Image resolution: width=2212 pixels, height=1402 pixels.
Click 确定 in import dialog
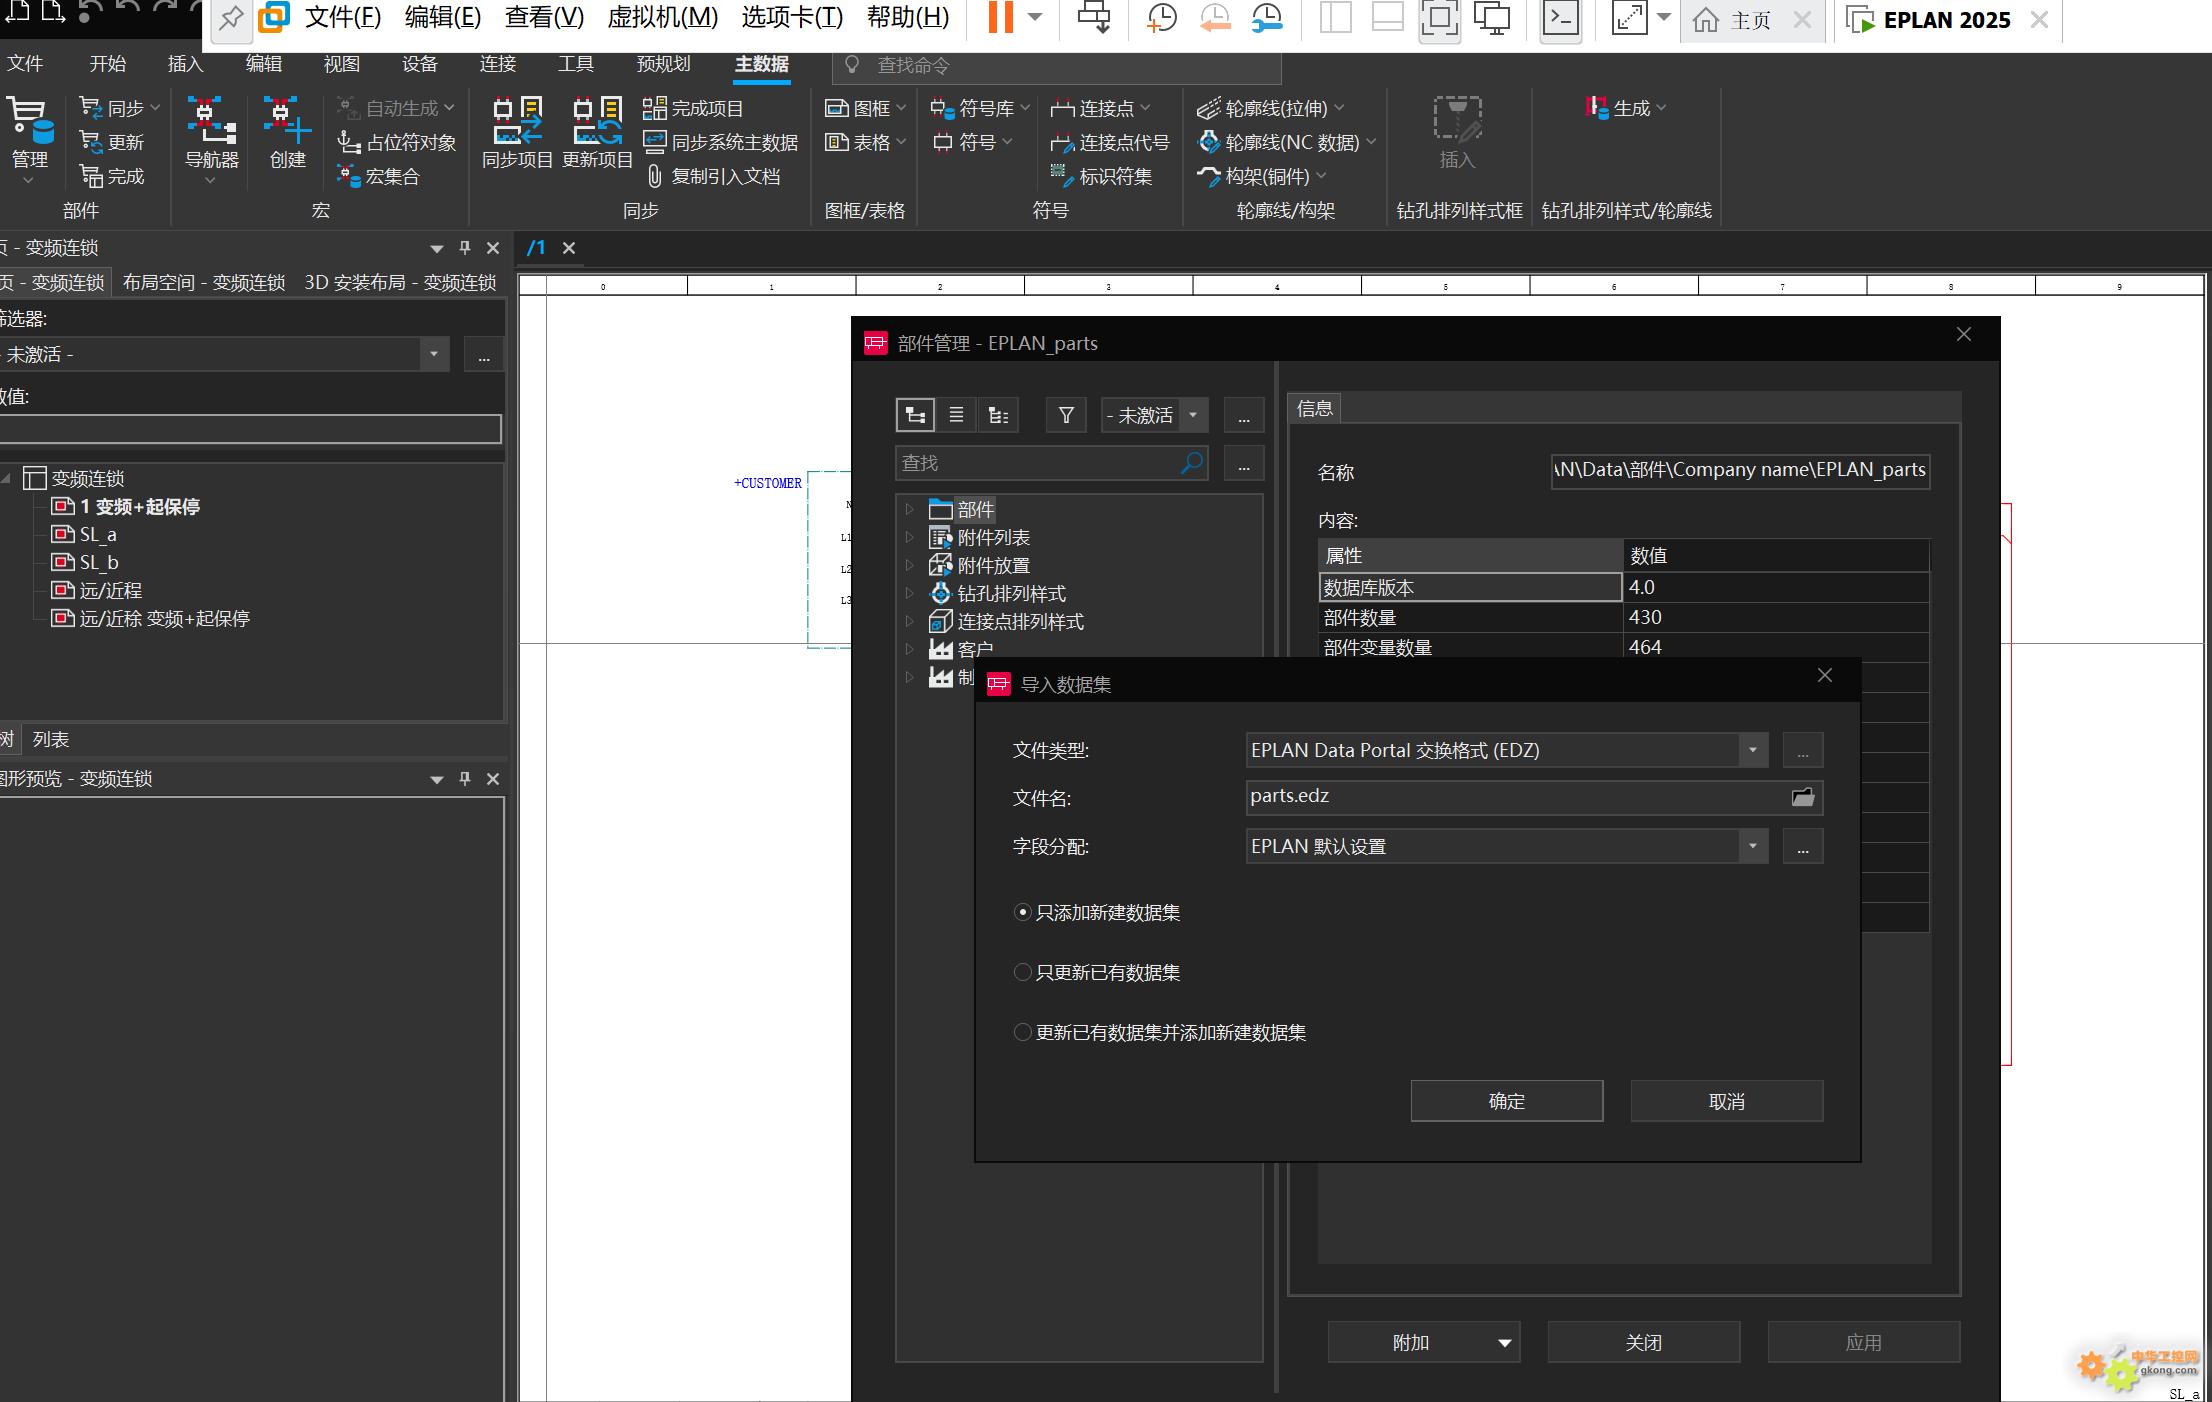pos(1507,1101)
